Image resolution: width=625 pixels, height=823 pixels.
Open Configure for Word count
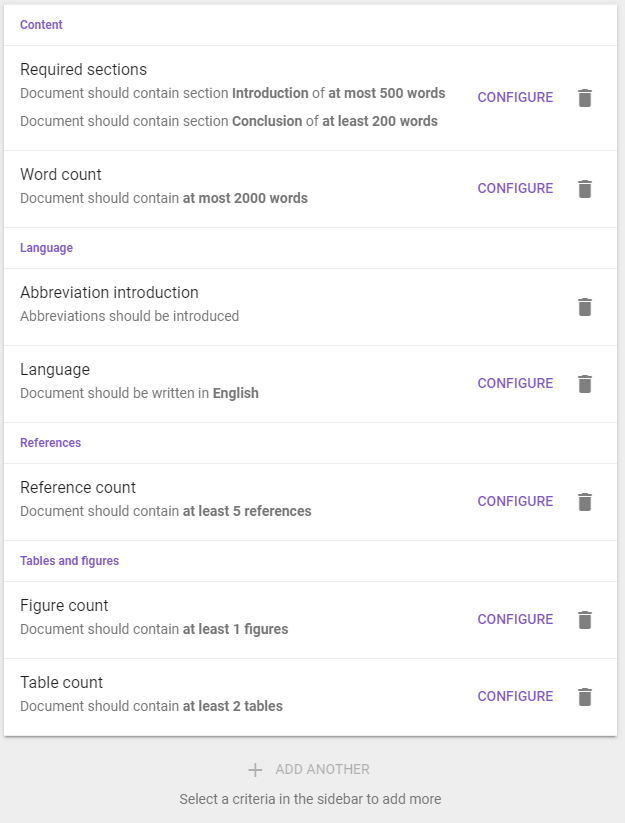coord(515,188)
